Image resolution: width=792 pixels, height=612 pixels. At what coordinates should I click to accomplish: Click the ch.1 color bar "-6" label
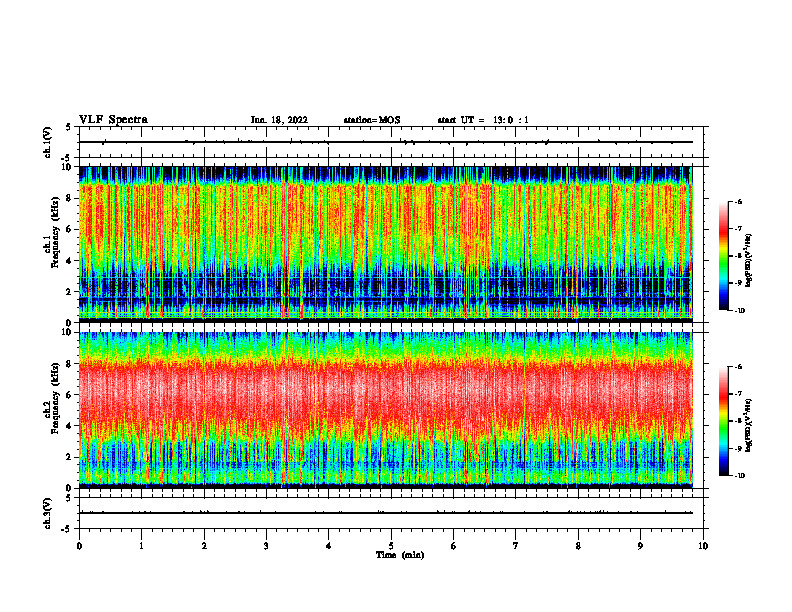pos(737,201)
